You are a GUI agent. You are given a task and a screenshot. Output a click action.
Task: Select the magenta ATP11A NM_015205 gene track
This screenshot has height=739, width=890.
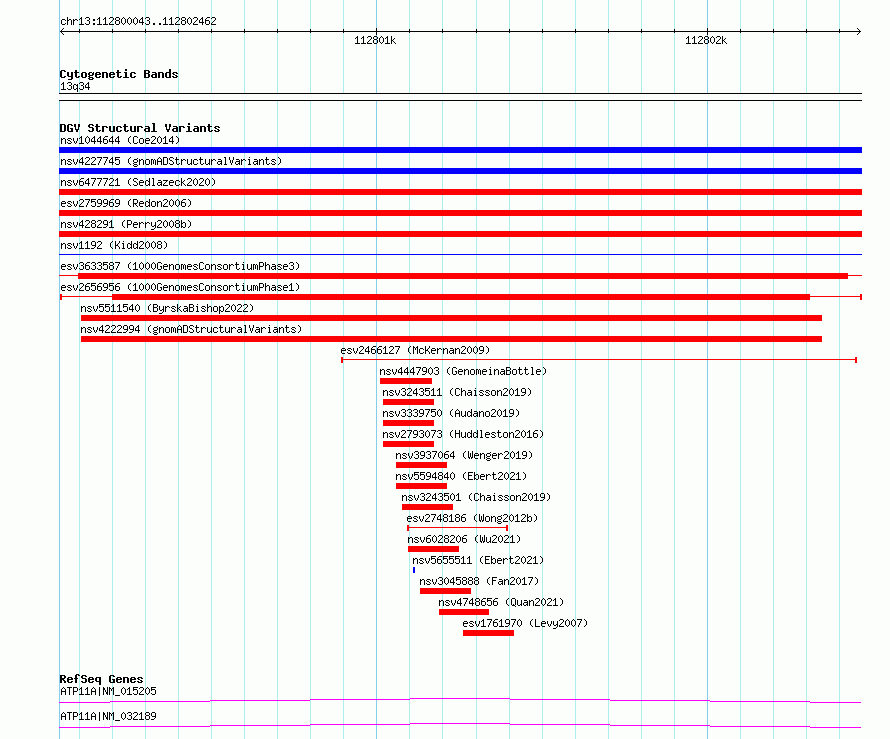pos(460,700)
